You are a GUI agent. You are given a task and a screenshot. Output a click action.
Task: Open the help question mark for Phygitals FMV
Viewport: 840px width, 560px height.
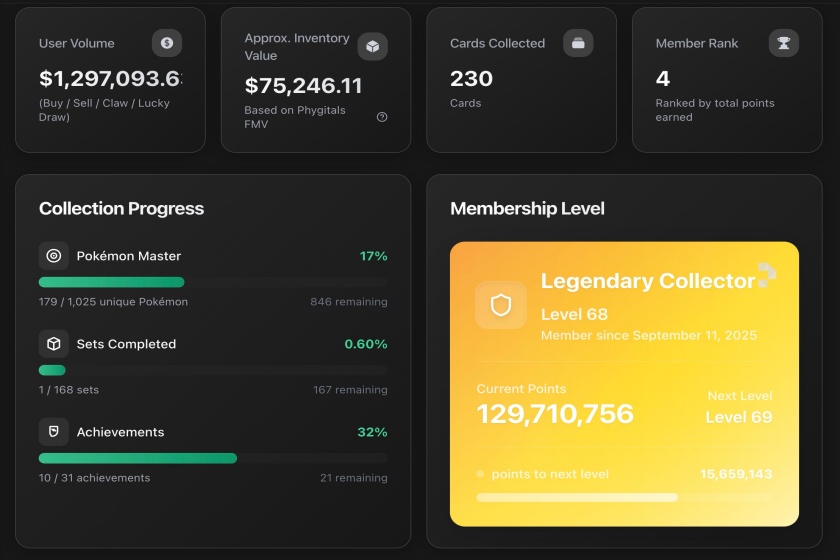click(x=382, y=117)
